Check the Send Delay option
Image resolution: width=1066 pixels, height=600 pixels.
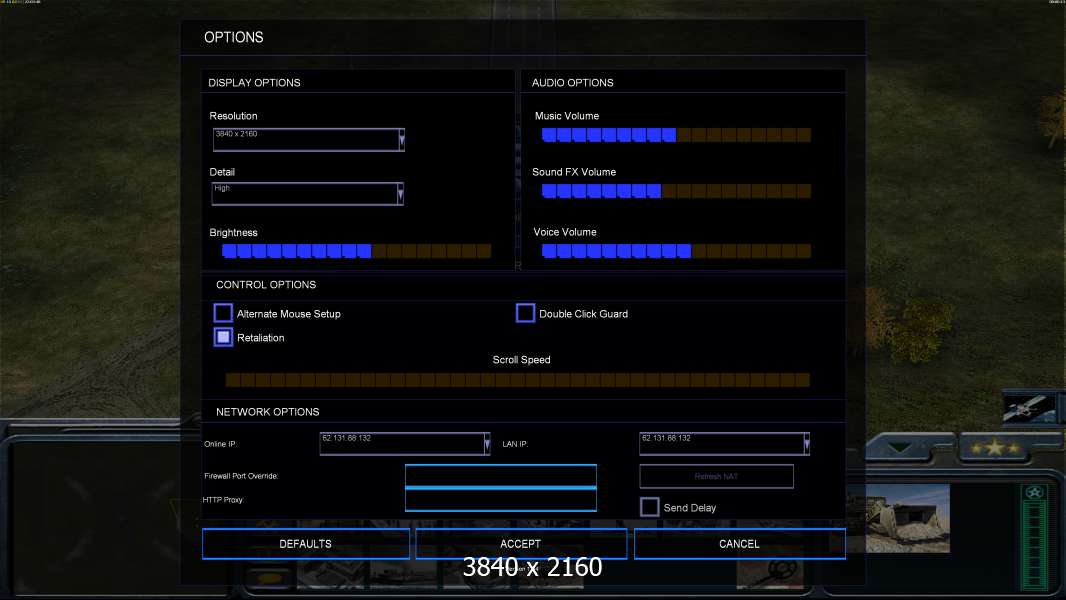[x=649, y=507]
